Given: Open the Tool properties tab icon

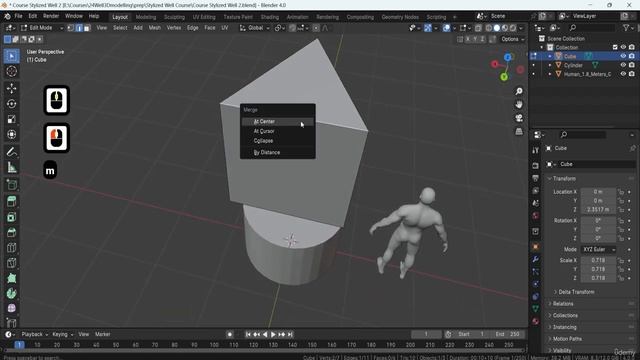Looking at the screenshot, I should tap(536, 150).
